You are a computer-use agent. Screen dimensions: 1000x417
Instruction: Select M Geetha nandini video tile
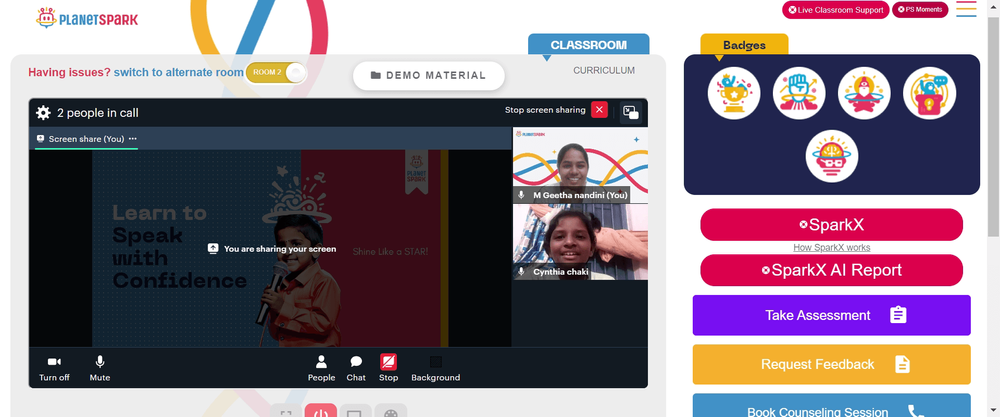pos(580,165)
